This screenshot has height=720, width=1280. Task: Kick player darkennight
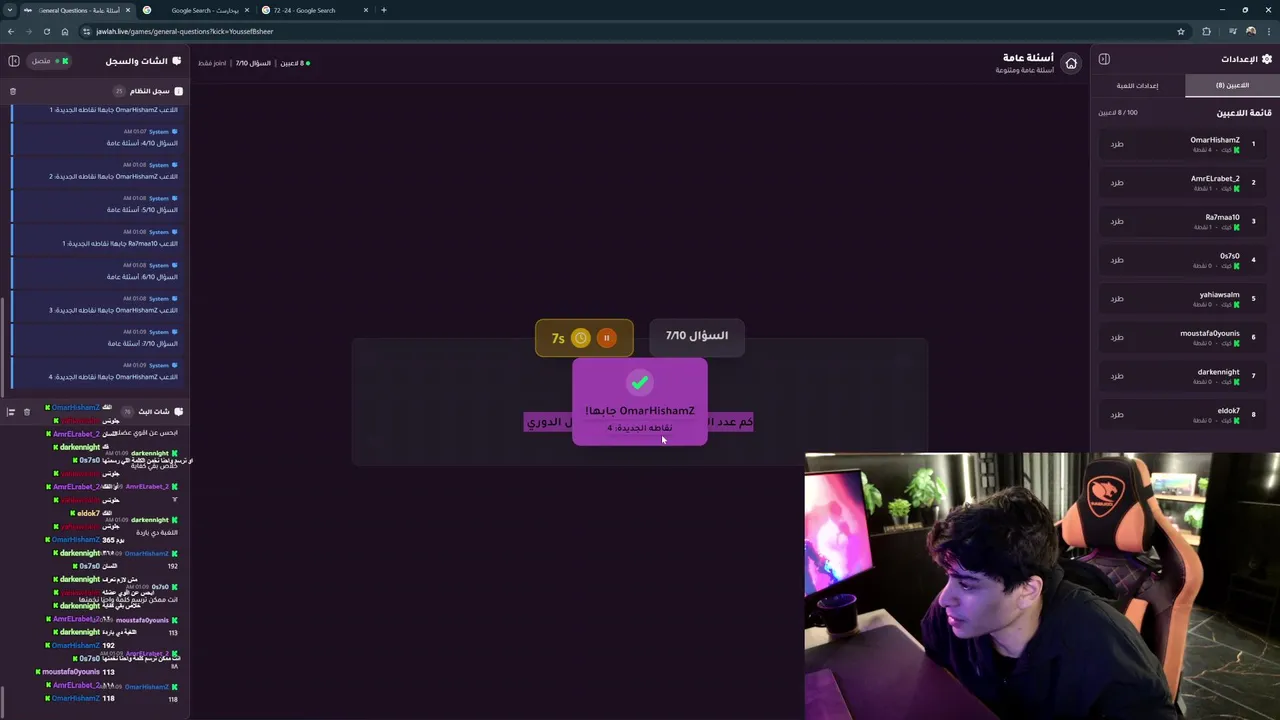click(1117, 376)
